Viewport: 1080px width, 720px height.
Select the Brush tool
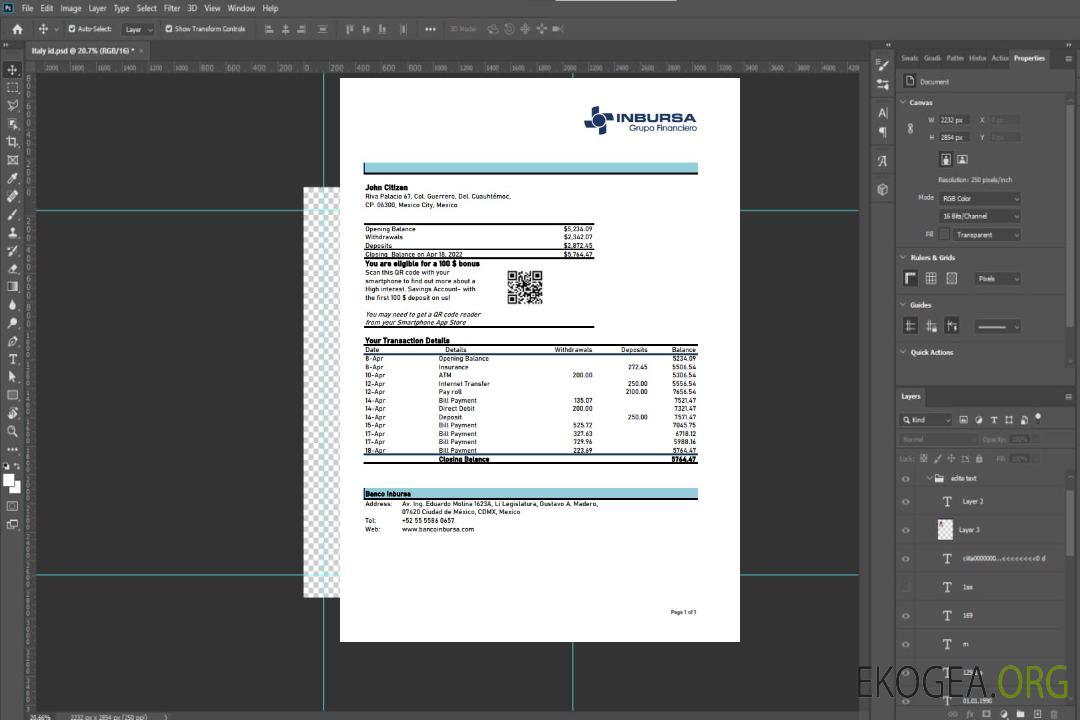click(12, 214)
